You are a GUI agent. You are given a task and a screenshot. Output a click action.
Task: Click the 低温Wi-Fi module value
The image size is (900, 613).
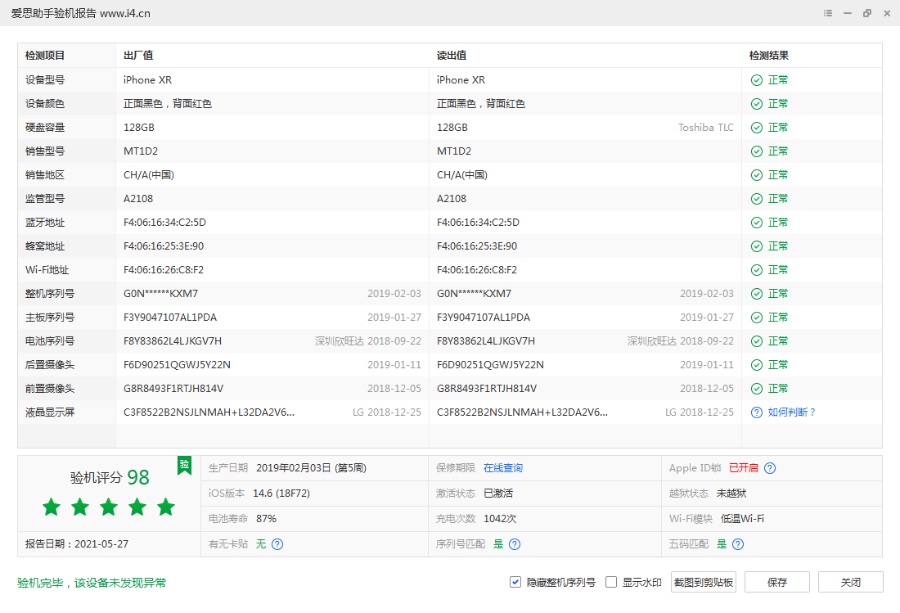(x=742, y=518)
